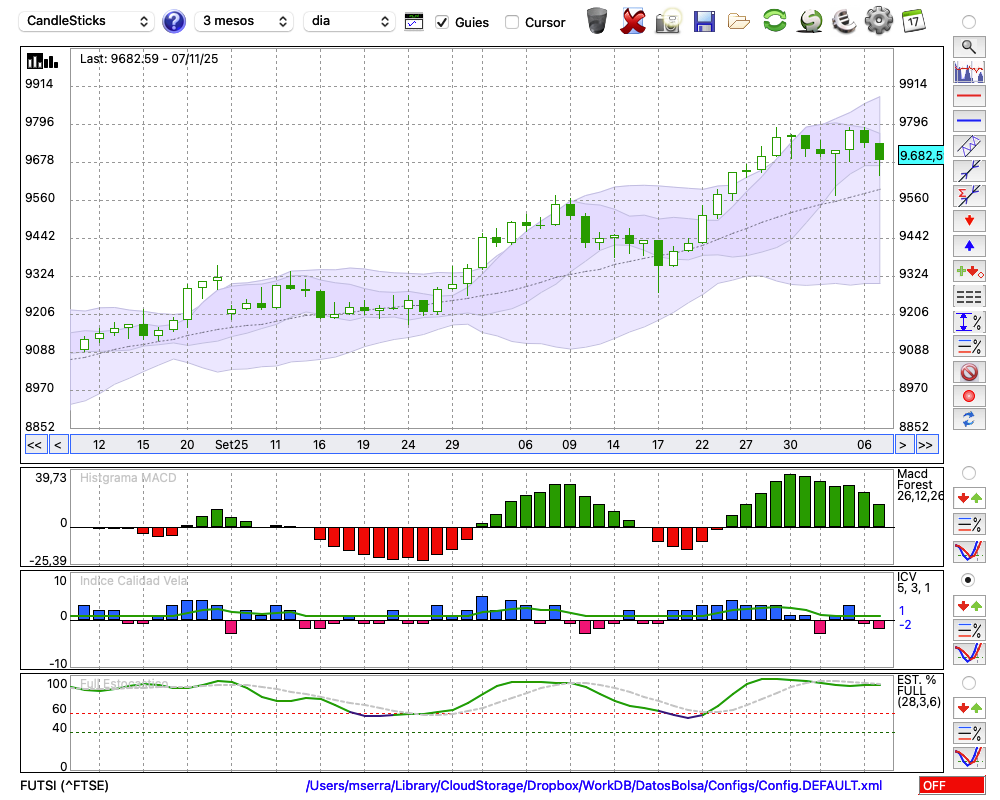Click the << rewind to start button
The height and width of the screenshot is (800, 1000).
34,445
